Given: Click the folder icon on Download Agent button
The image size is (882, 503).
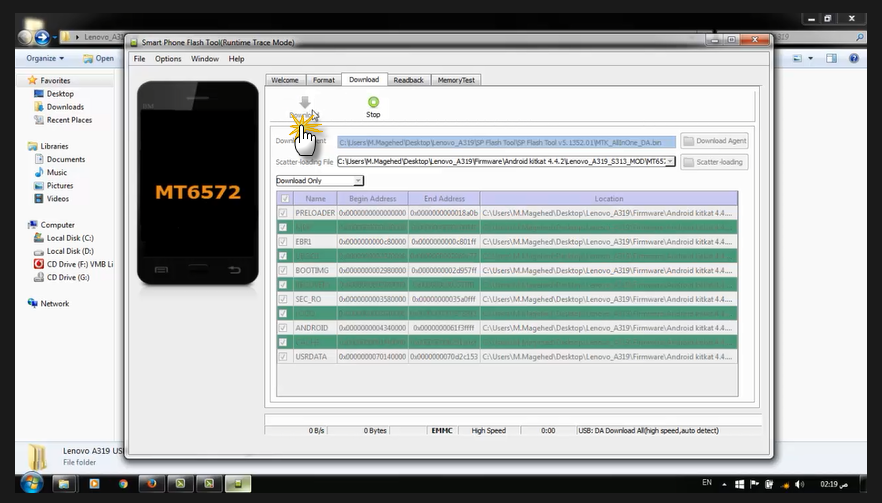Looking at the screenshot, I should coord(688,141).
